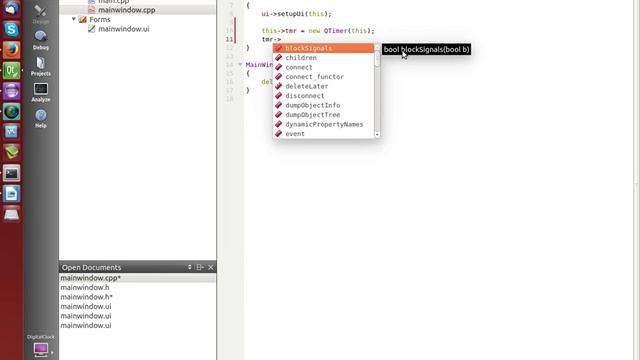The width and height of the screenshot is (640, 360).
Task: Choose event completion item
Action: [x=323, y=133]
